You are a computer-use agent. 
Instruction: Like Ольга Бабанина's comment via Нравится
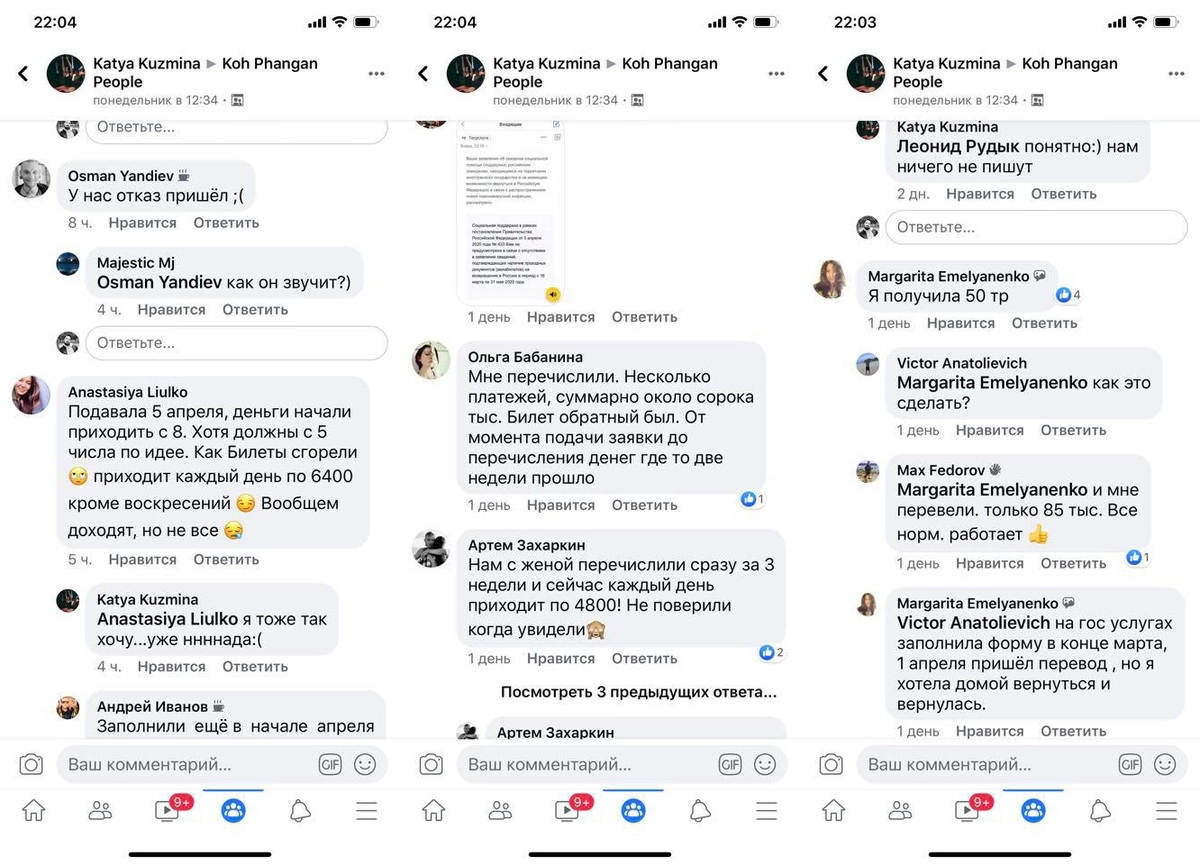(560, 505)
